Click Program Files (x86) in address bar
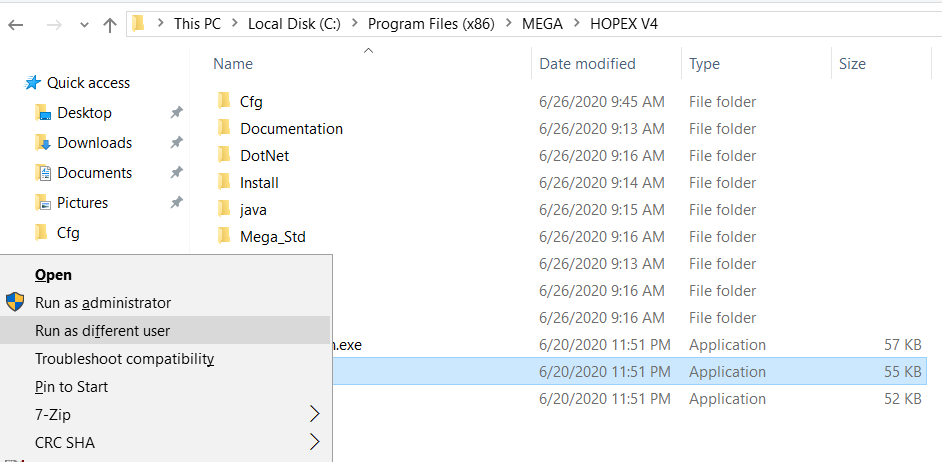 436,23
